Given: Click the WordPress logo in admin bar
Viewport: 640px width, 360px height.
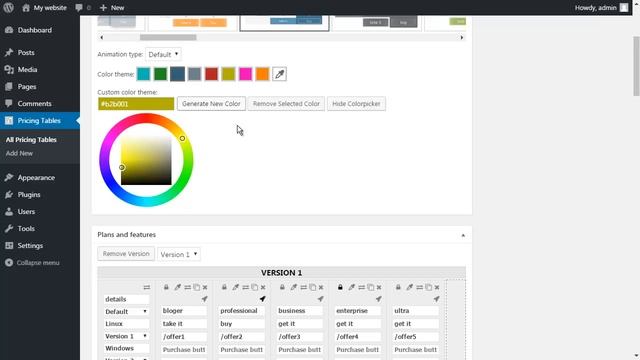Looking at the screenshot, I should pyautogui.click(x=8, y=7).
